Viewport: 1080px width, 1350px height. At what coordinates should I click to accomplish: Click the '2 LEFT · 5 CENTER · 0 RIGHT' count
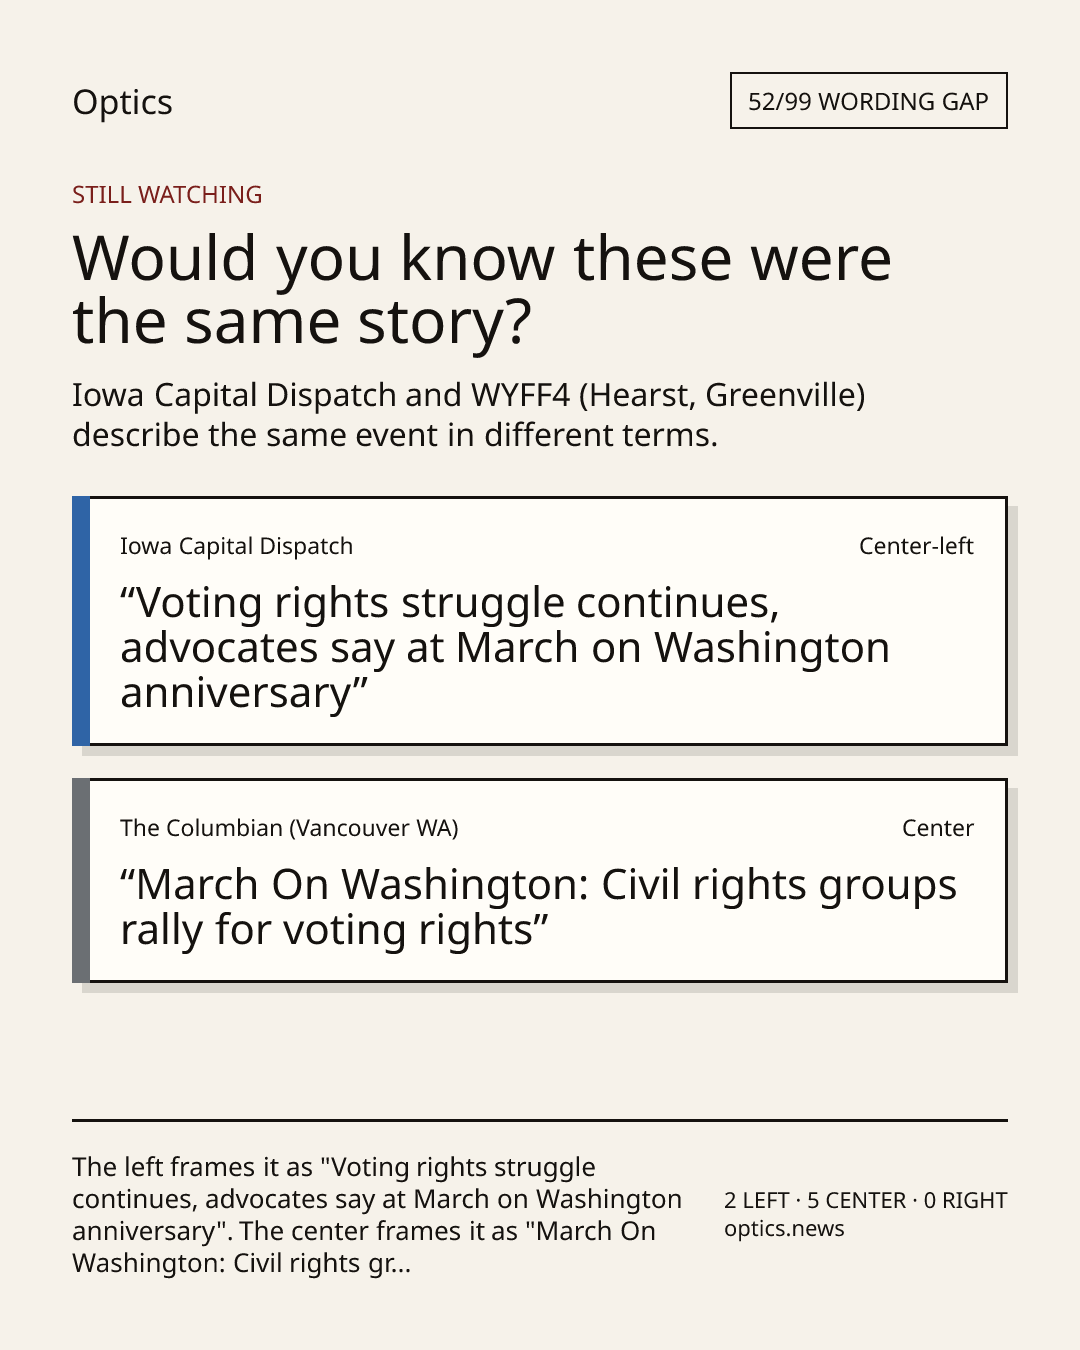(x=866, y=1200)
